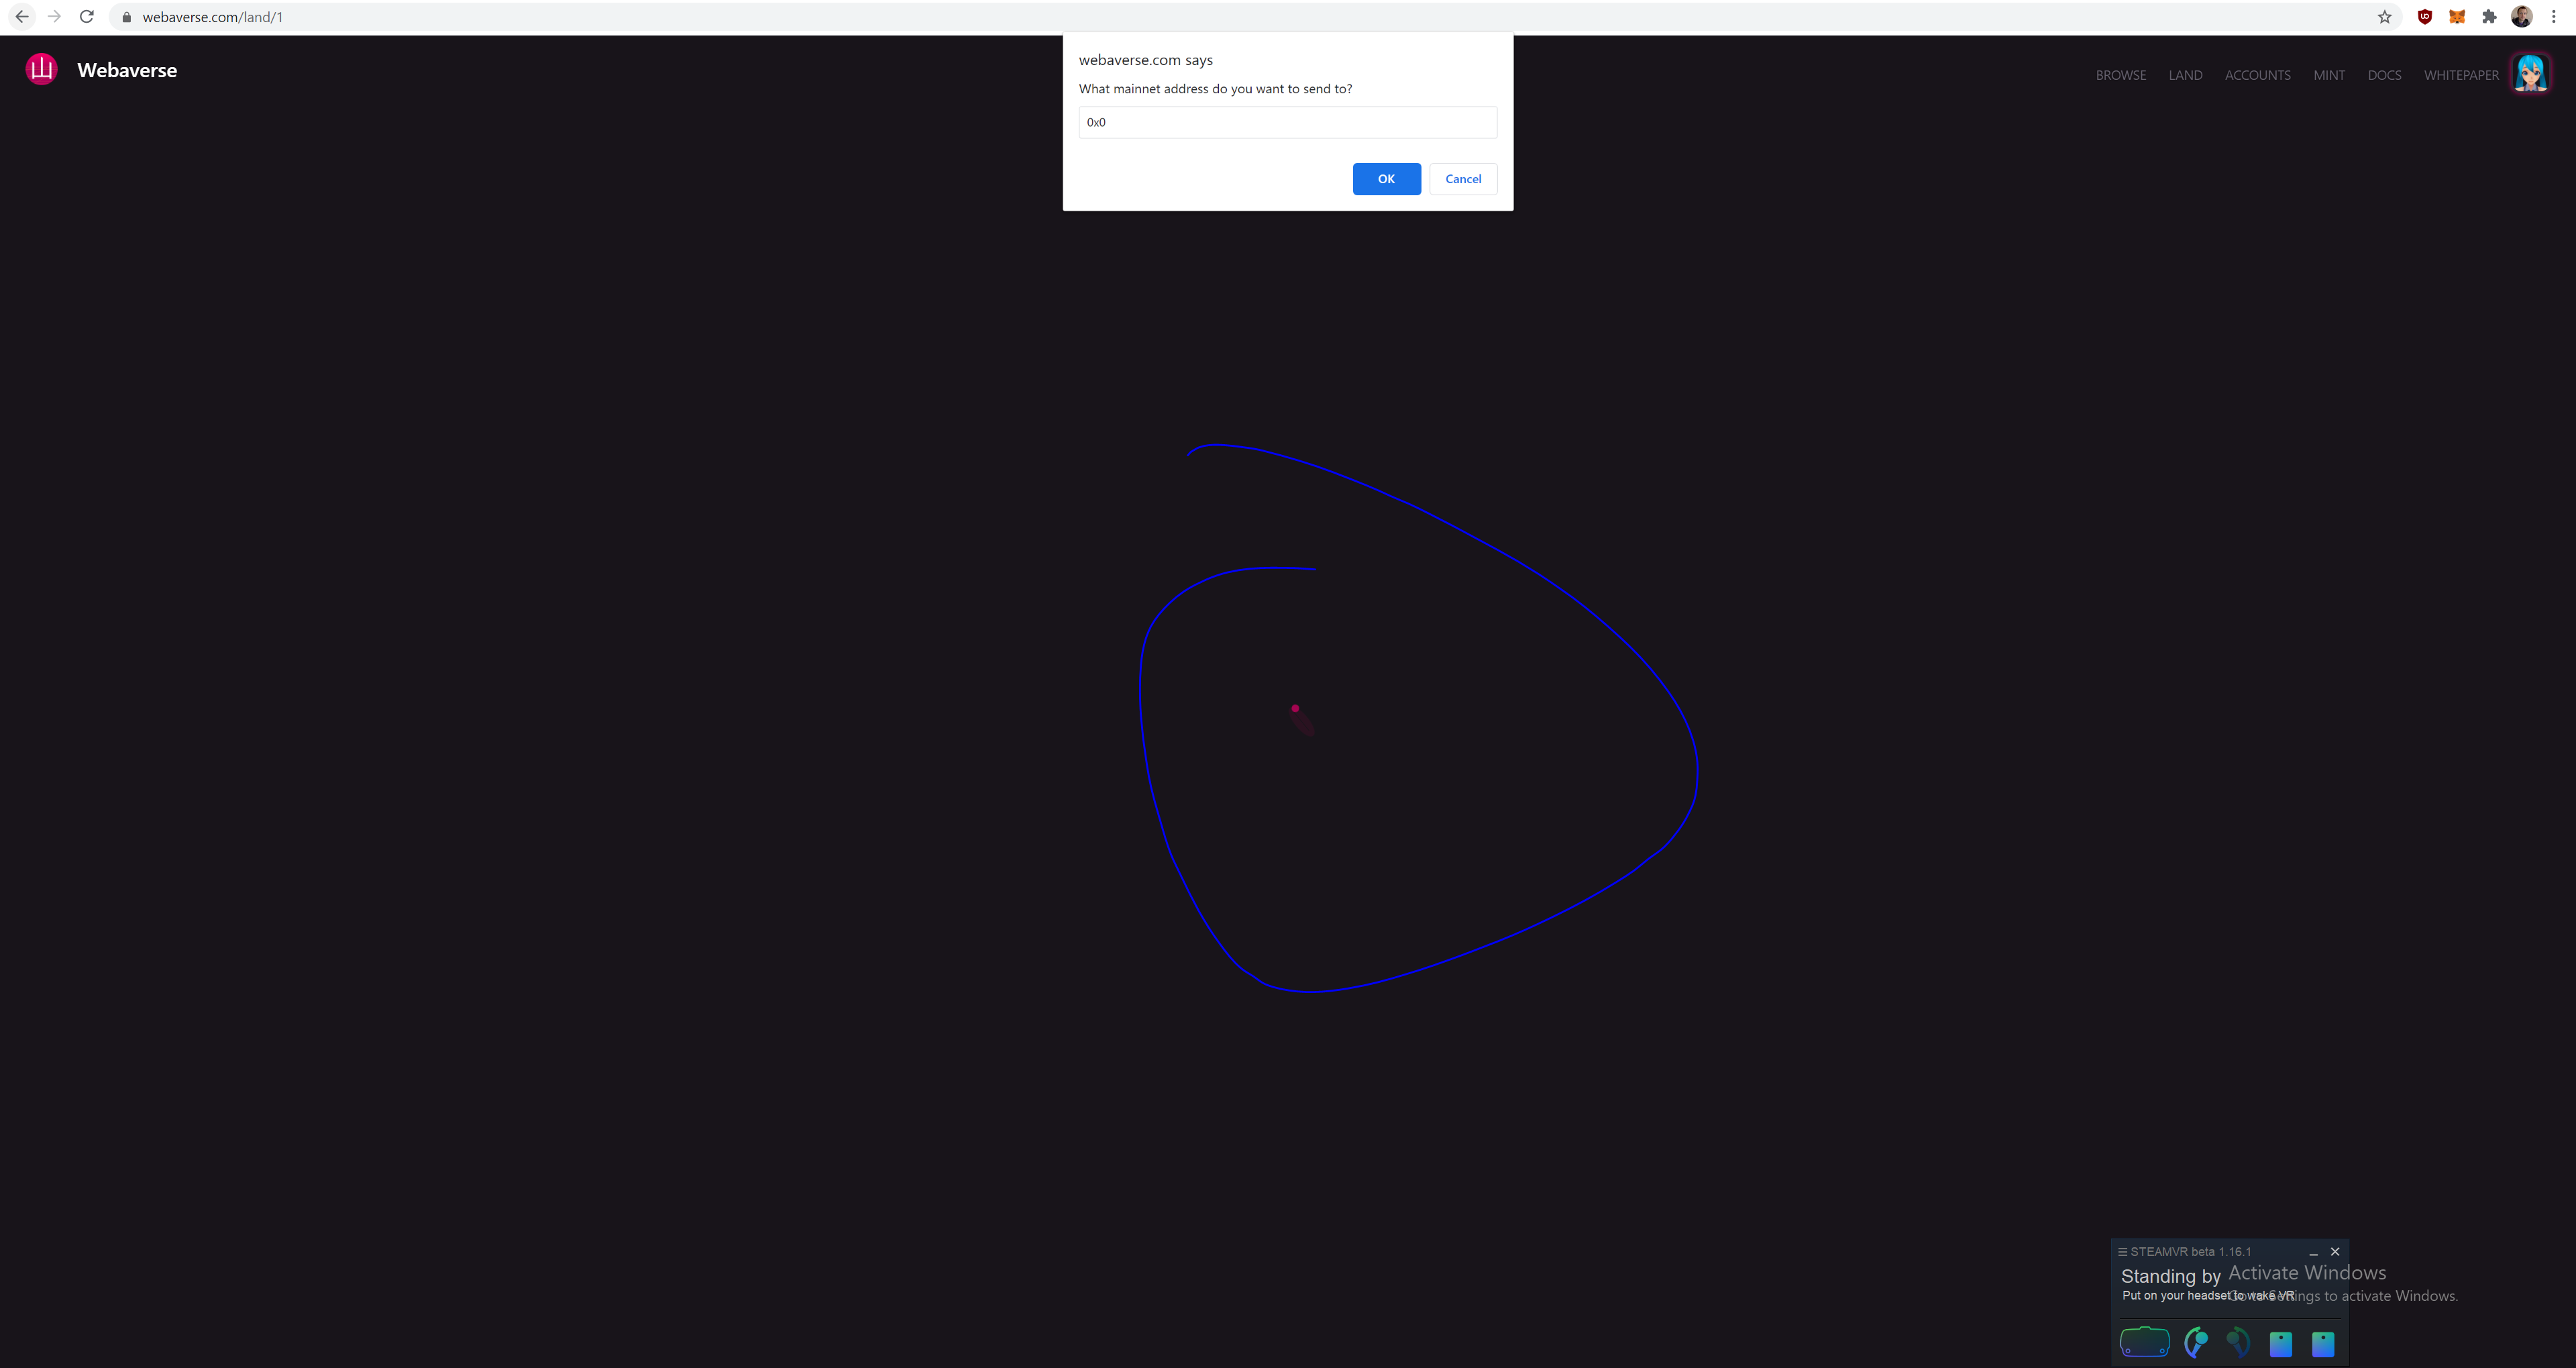Open the ACCOUNTS page
The height and width of the screenshot is (1368, 2576).
click(x=2257, y=74)
